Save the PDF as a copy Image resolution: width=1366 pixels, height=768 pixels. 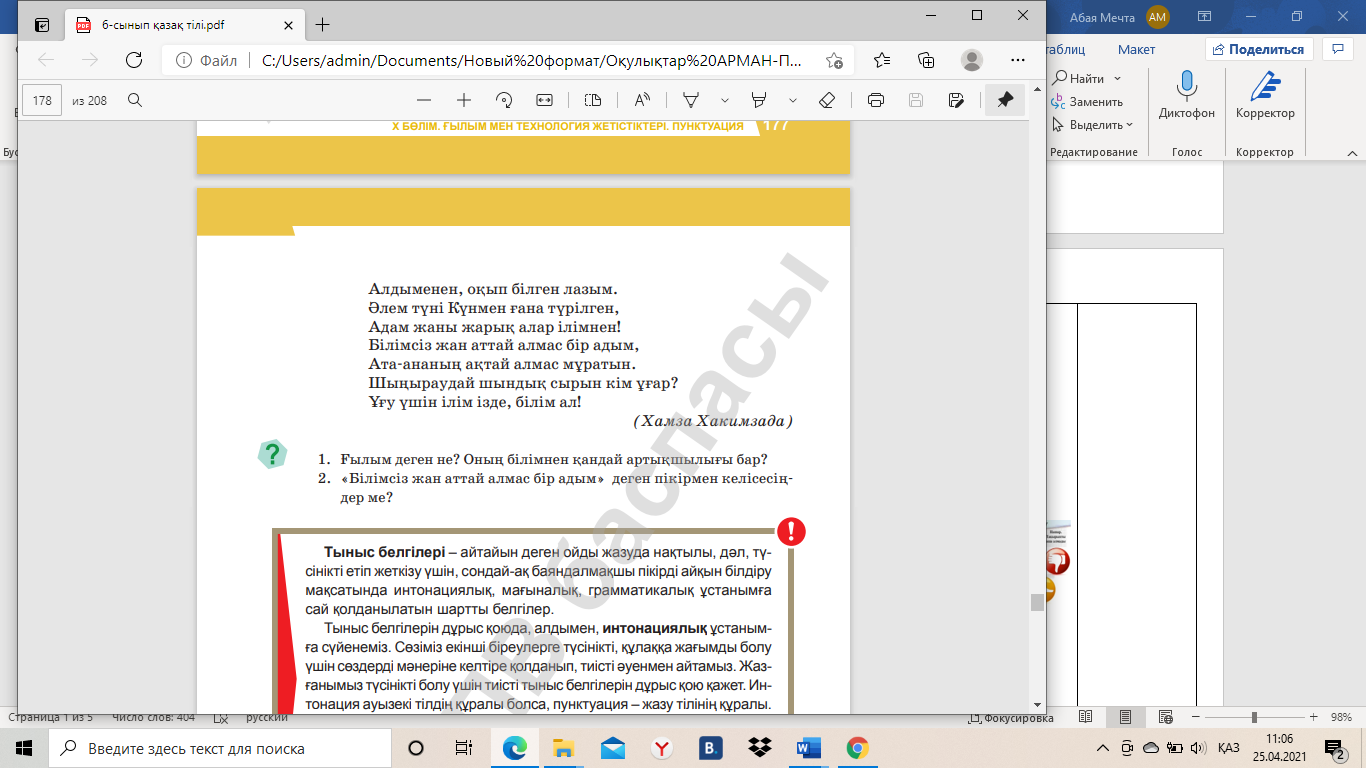point(956,100)
